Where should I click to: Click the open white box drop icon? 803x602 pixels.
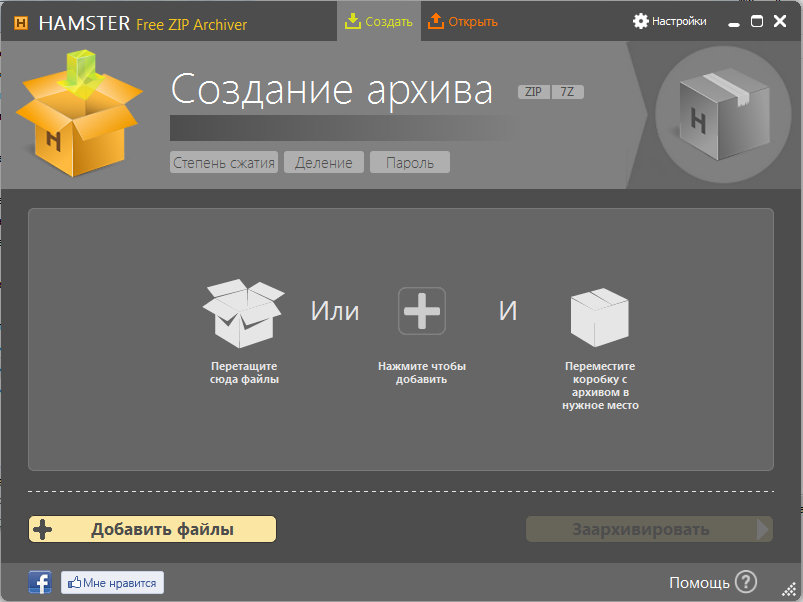coord(243,312)
